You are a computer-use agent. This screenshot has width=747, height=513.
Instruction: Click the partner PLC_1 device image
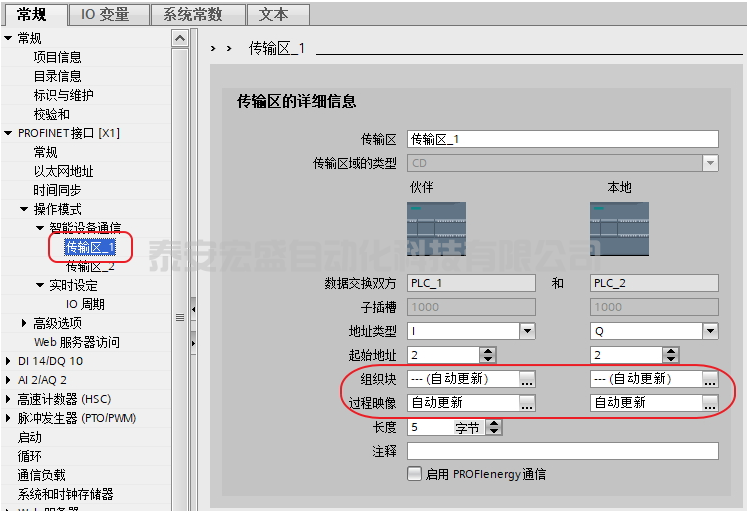(x=435, y=230)
